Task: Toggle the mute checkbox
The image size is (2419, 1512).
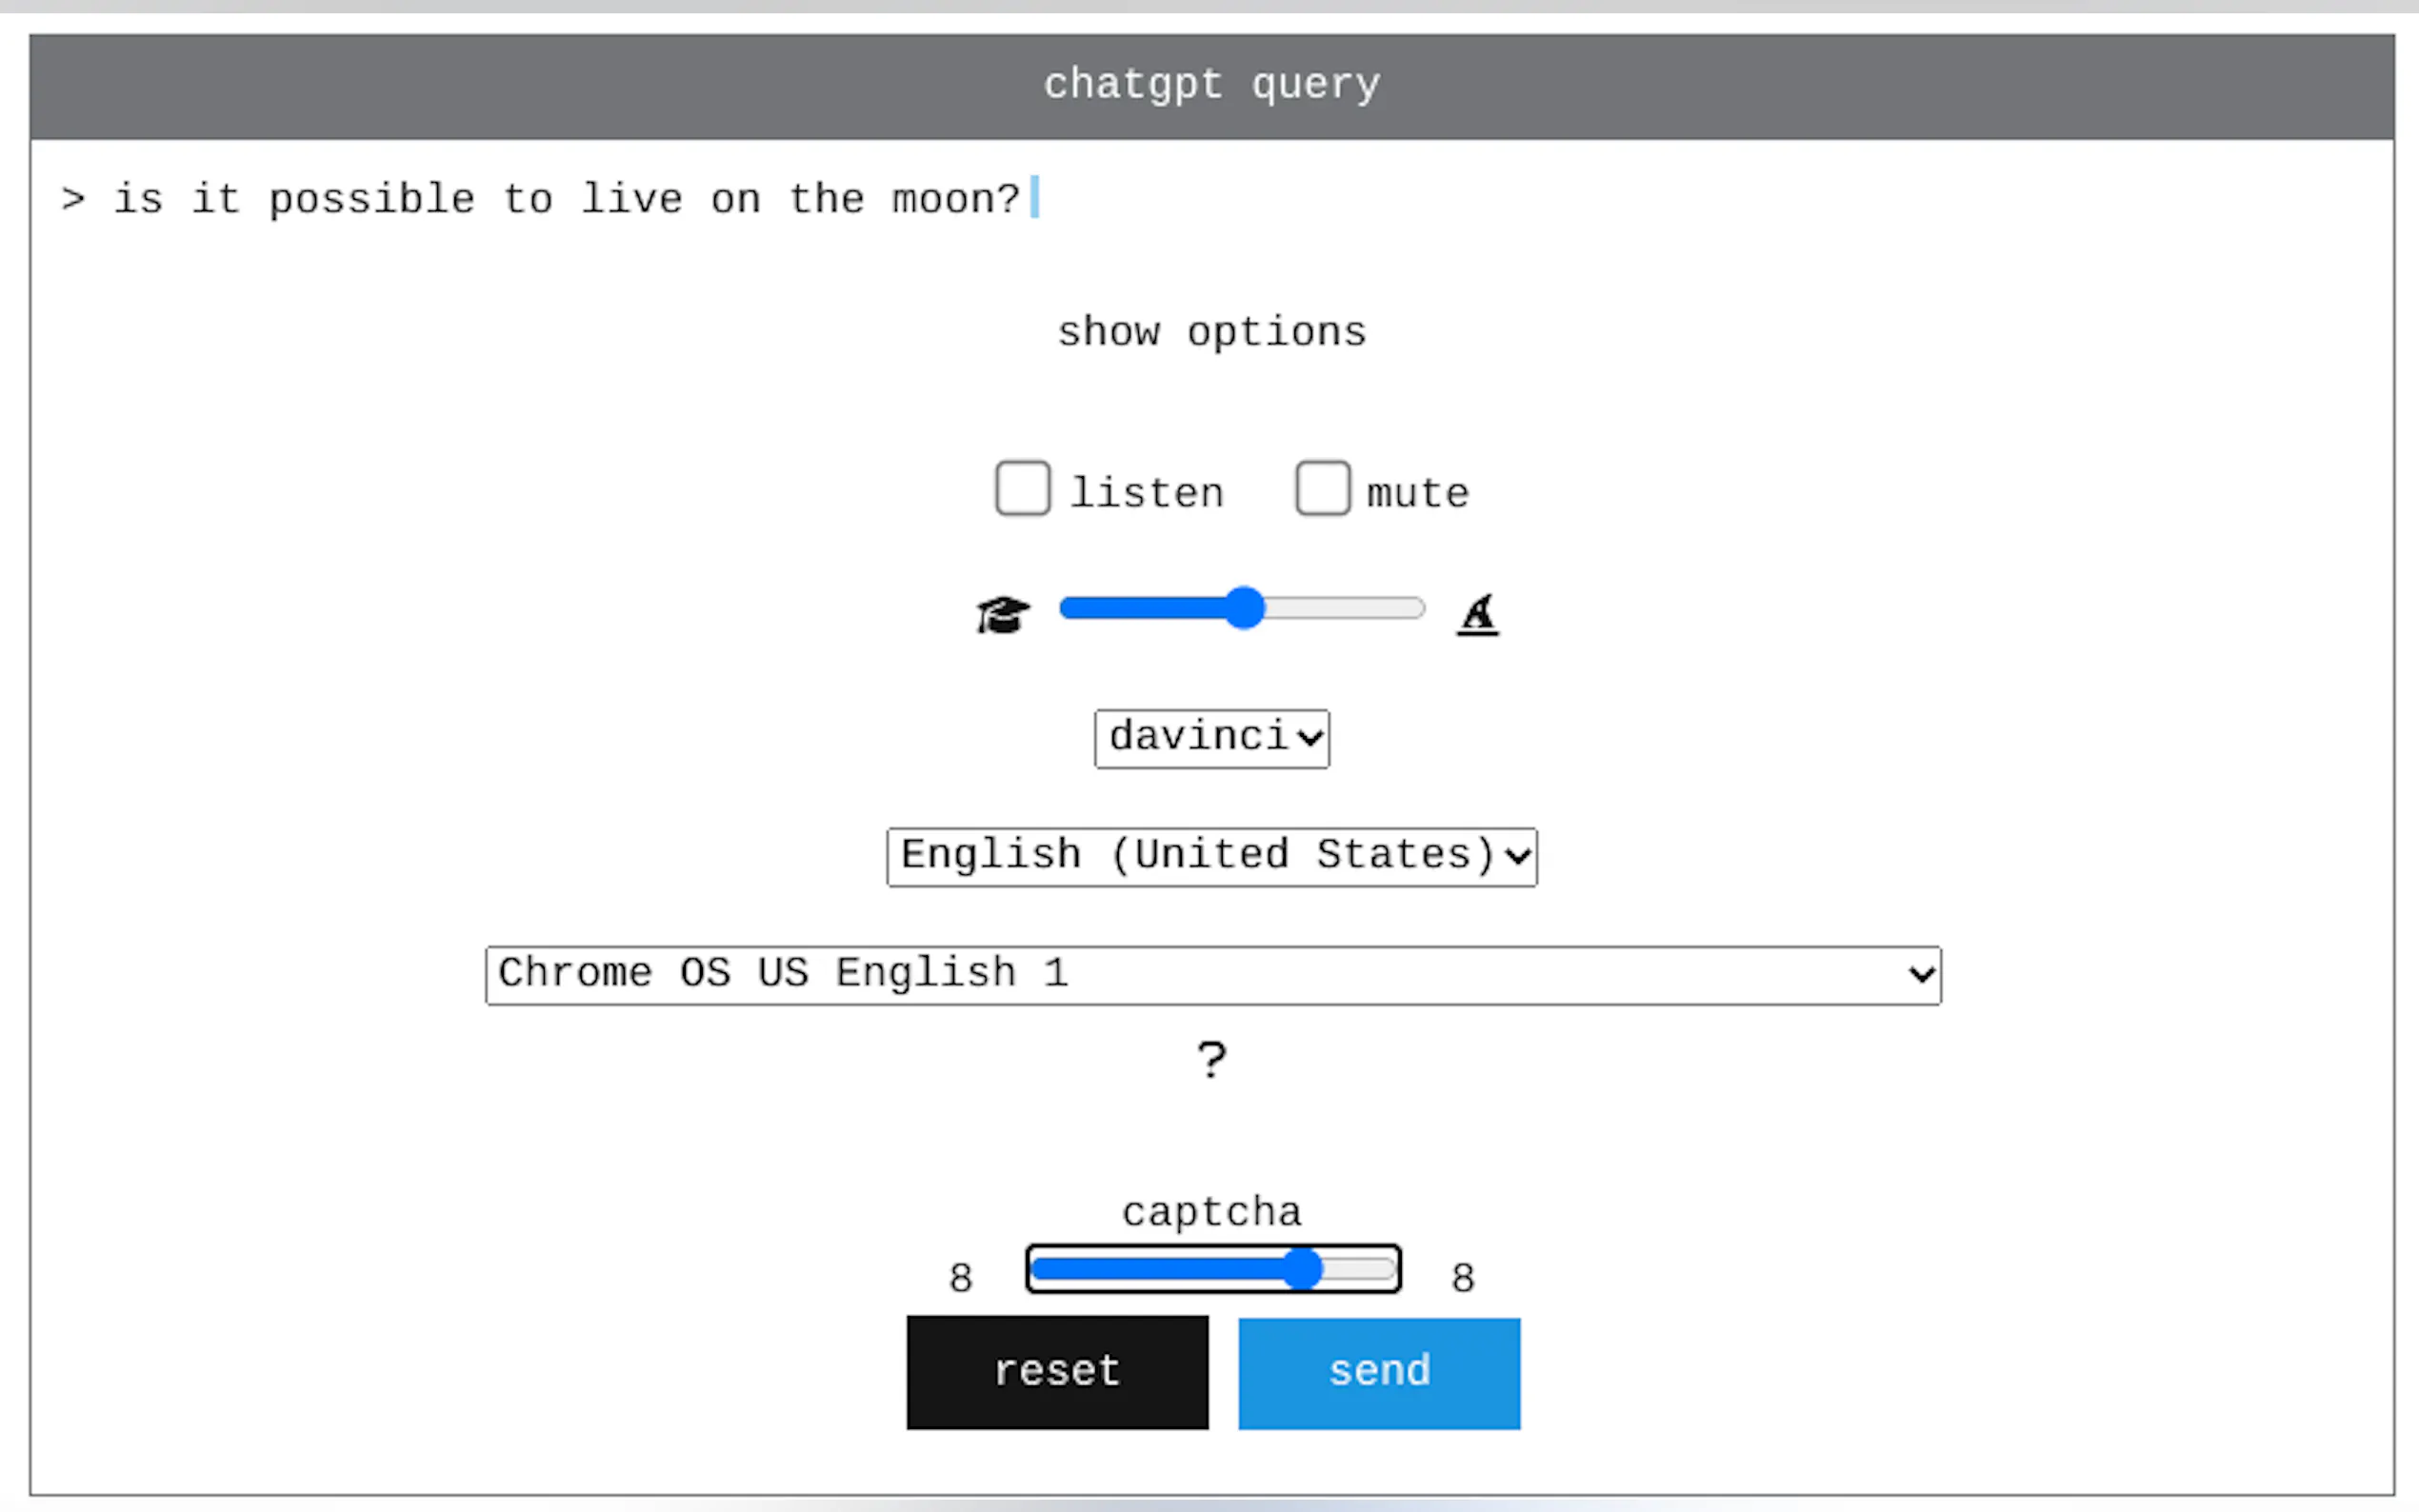Action: click(1322, 488)
